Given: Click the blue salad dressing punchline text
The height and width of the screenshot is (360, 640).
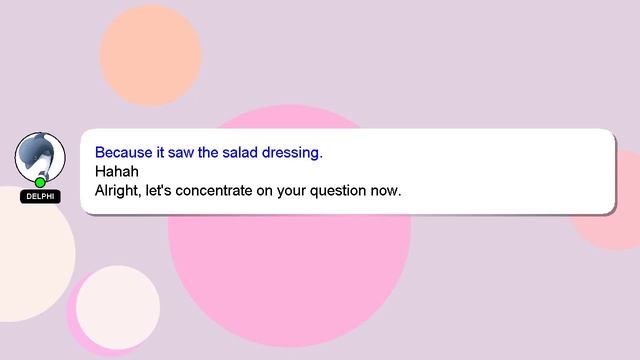Looking at the screenshot, I should [x=209, y=153].
